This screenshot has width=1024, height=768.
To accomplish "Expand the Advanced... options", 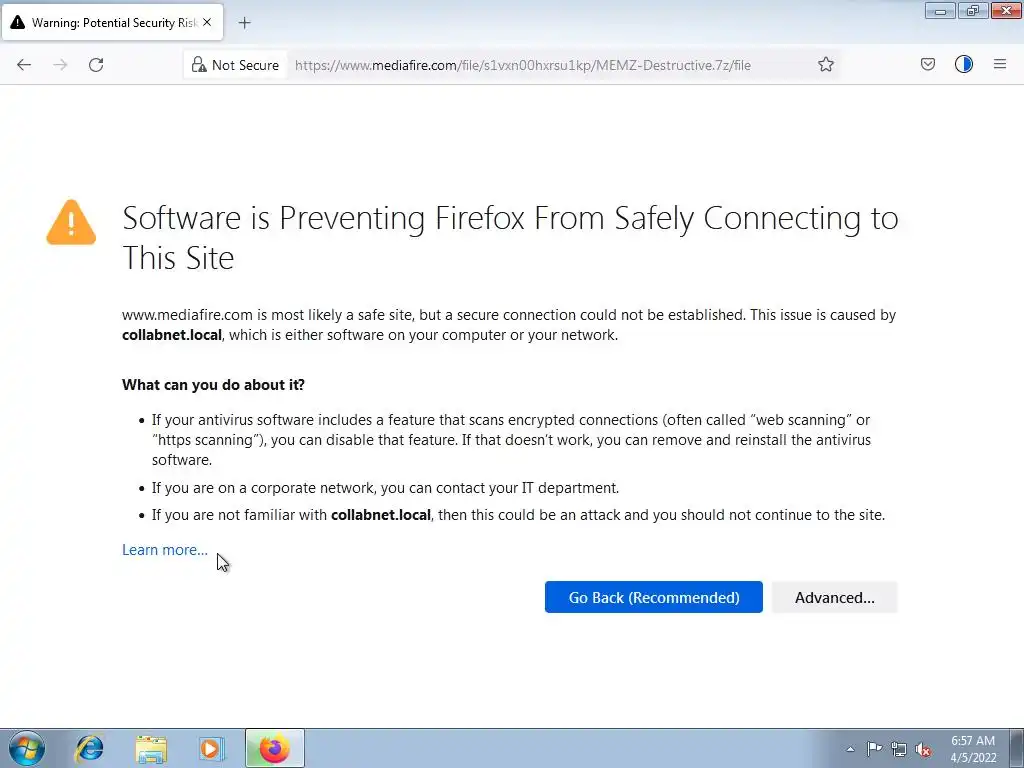I will coord(835,598).
